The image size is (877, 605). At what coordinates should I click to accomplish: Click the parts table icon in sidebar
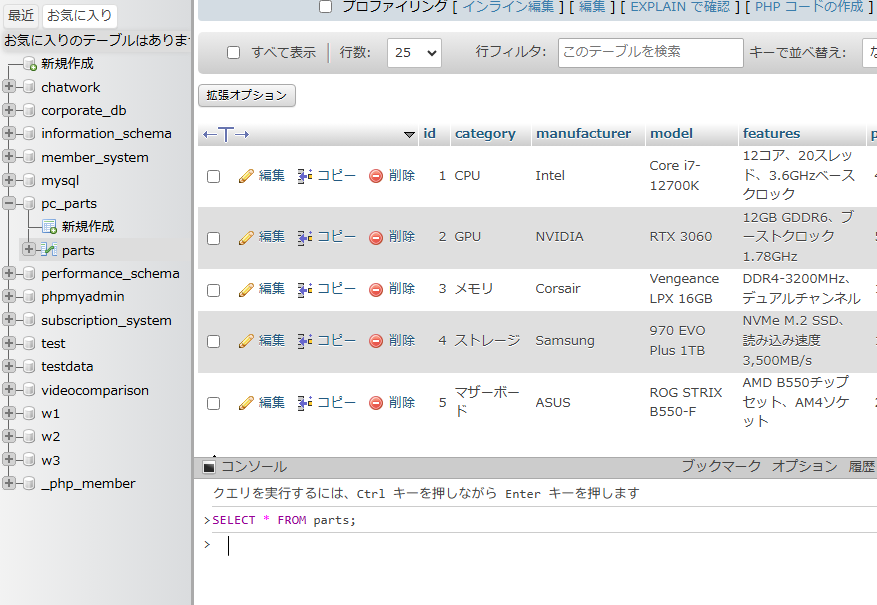coord(50,250)
